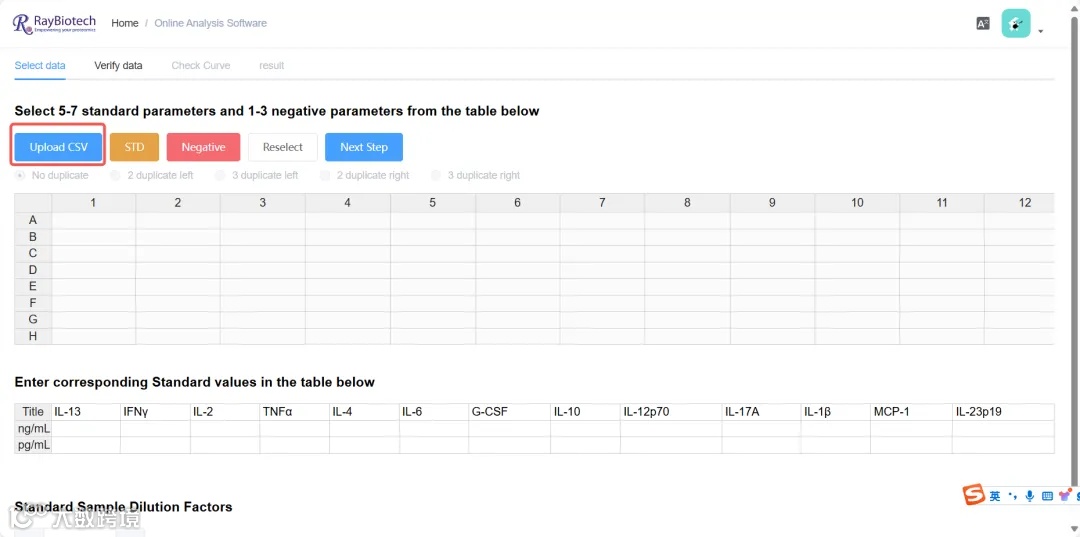Image resolution: width=1080 pixels, height=537 pixels.
Task: Click the RayBiotech logo
Action: pos(55,23)
